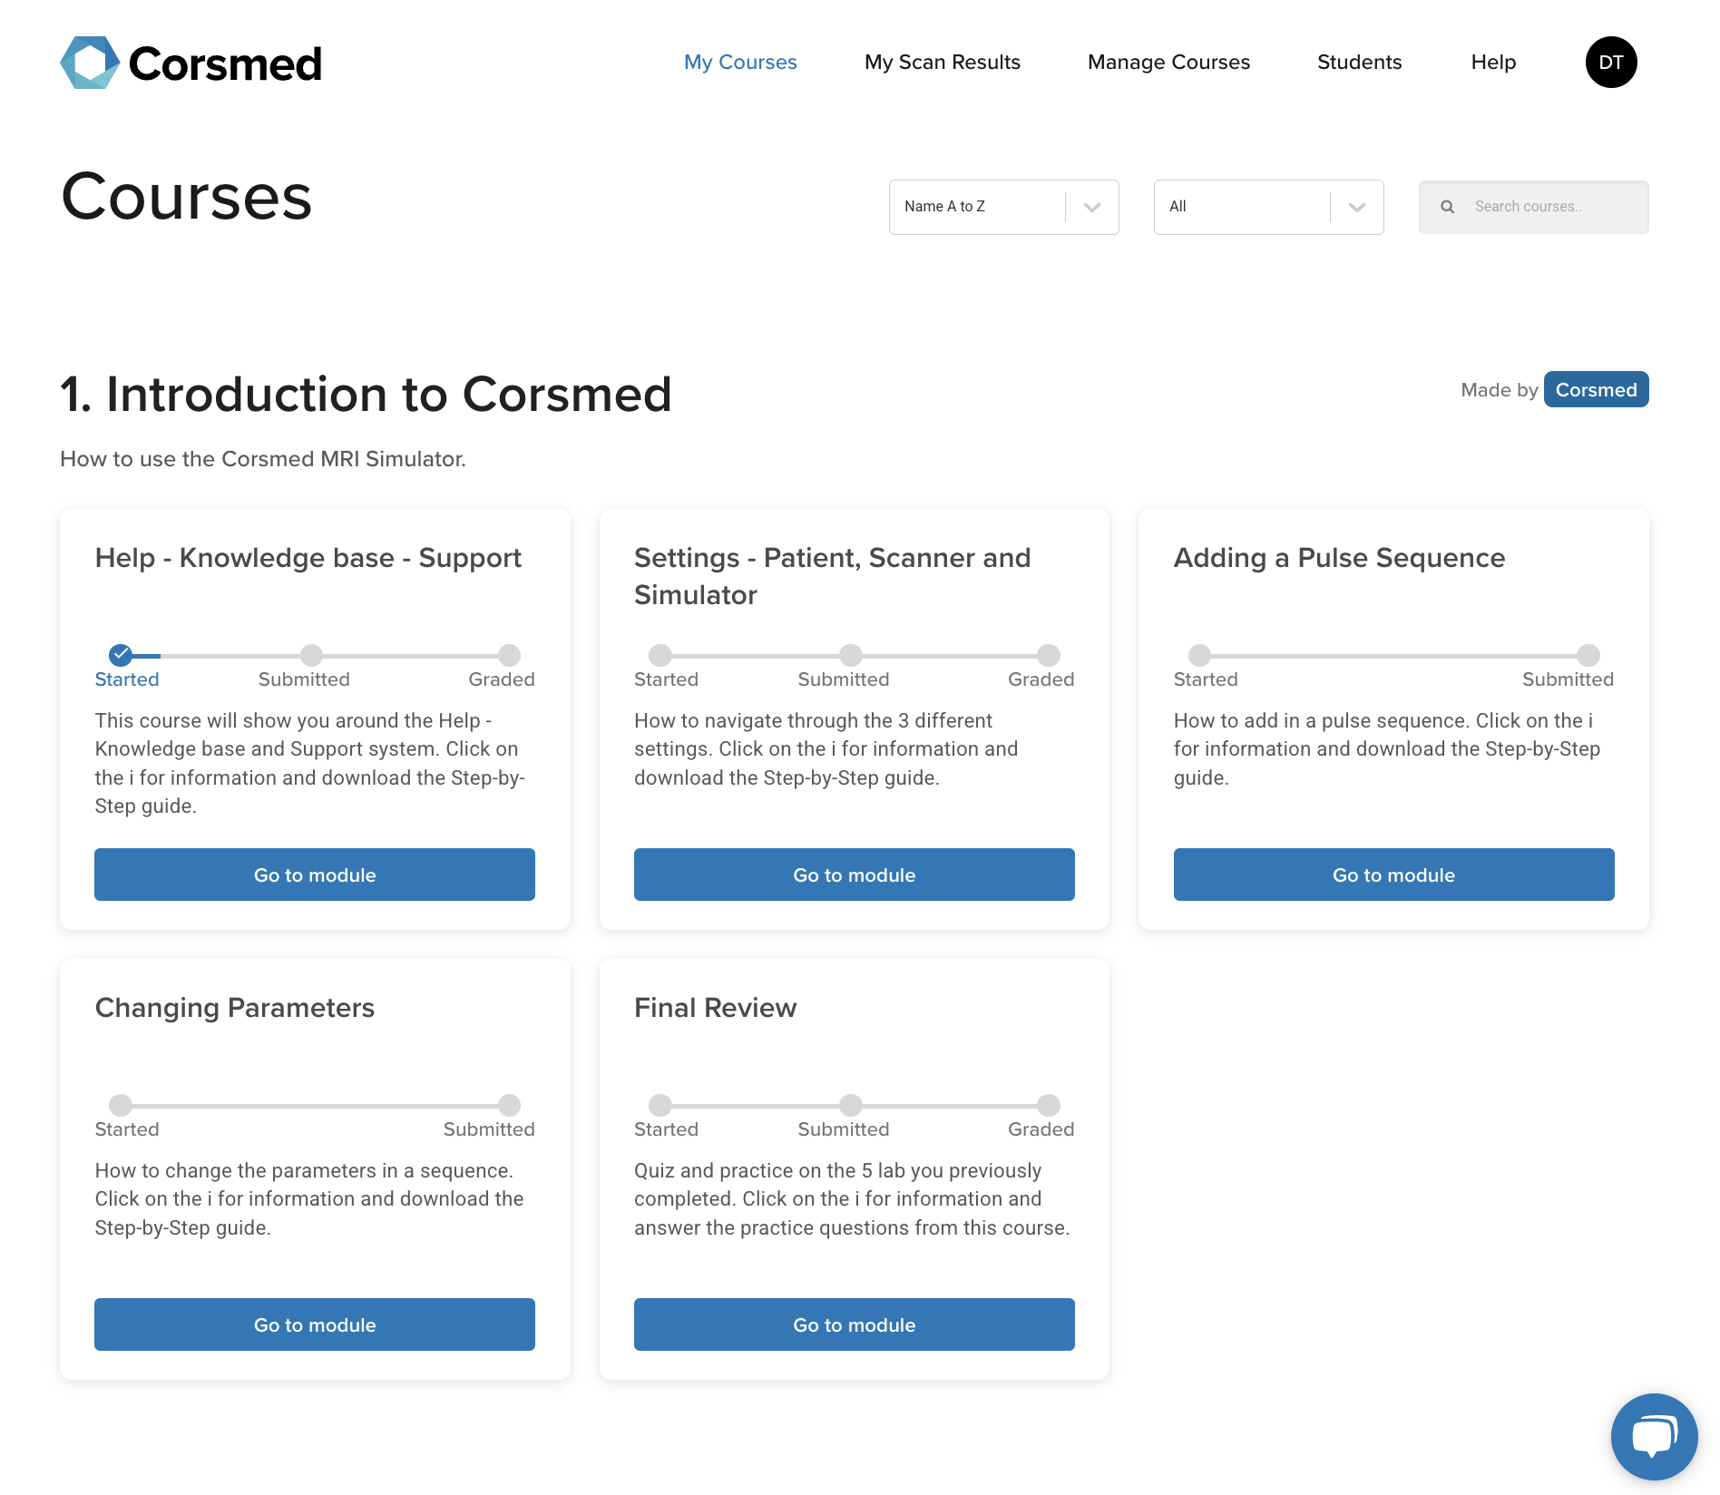Open the Help page from navigation
Image resolution: width=1720 pixels, height=1495 pixels.
[1492, 62]
